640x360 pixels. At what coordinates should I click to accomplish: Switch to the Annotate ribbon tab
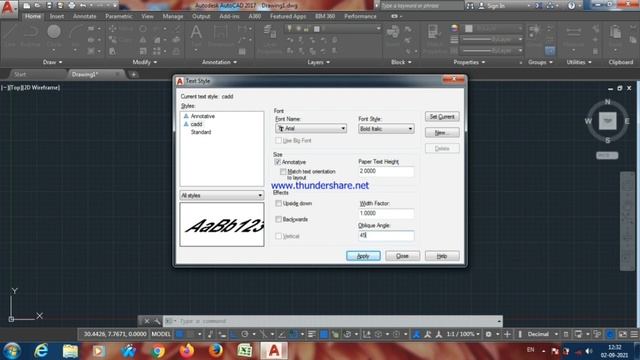[x=84, y=16]
